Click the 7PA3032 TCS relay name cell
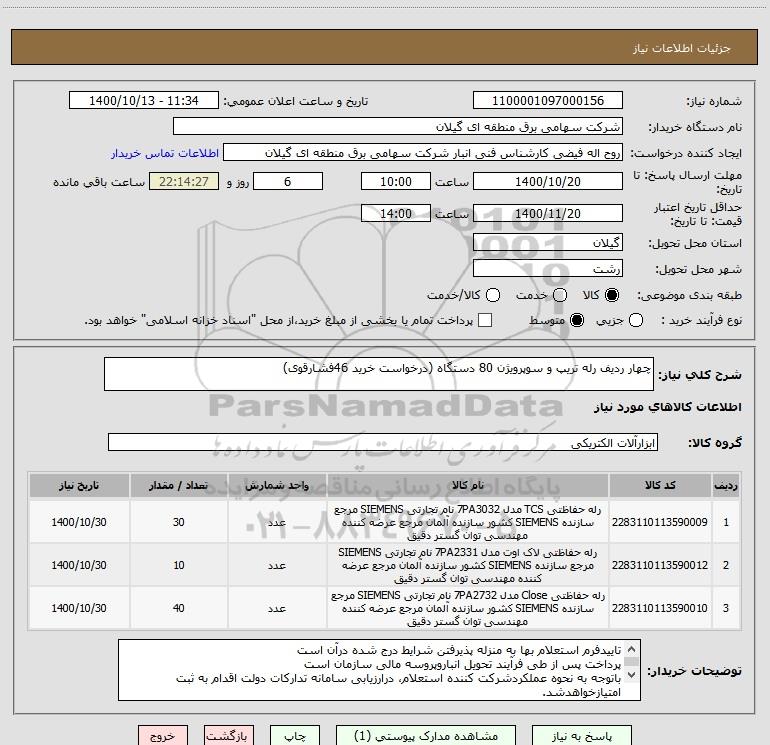Image resolution: width=770 pixels, height=745 pixels. (468, 522)
